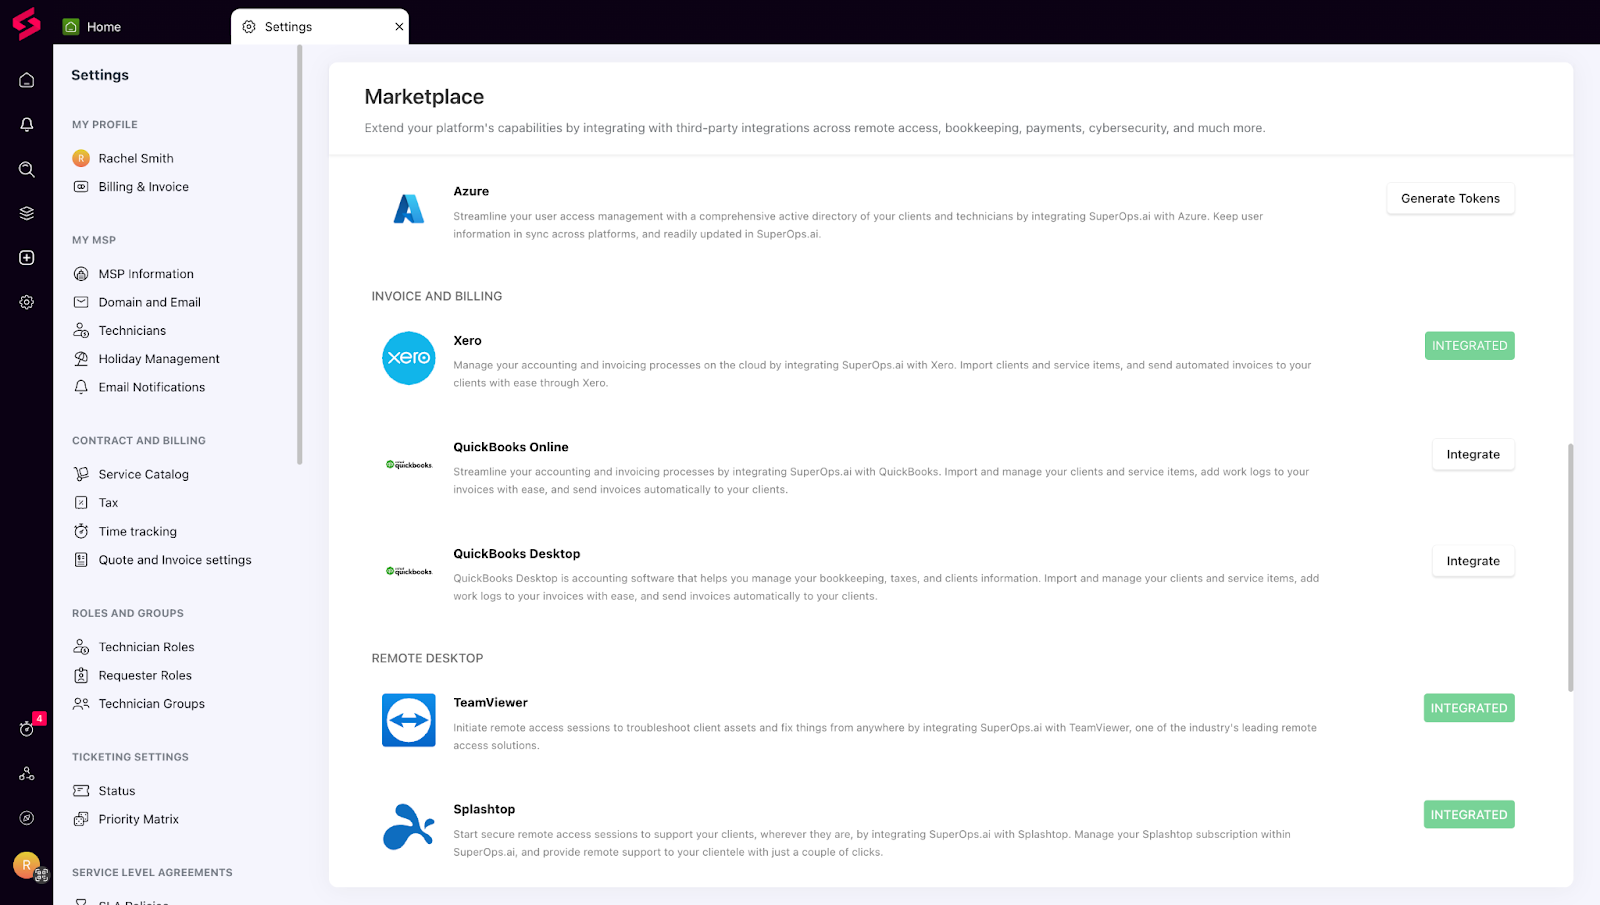Integrate QuickBooks Online
Viewport: 1600px width, 905px height.
pos(1473,454)
